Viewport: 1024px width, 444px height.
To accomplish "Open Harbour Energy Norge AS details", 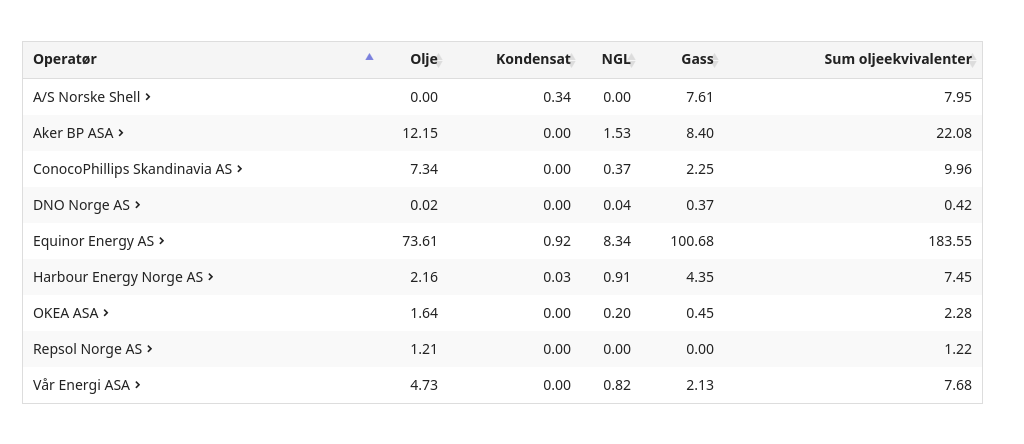I will coord(123,277).
